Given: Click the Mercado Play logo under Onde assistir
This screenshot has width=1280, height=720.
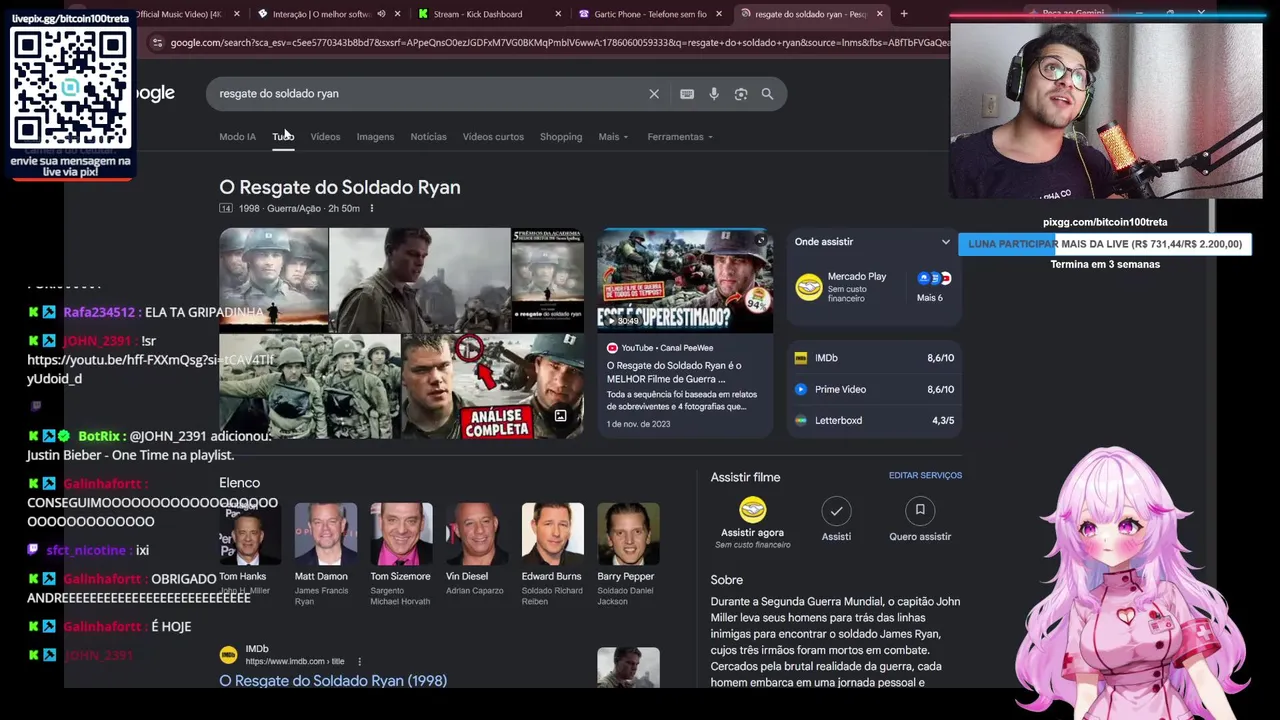Looking at the screenshot, I should [x=809, y=288].
